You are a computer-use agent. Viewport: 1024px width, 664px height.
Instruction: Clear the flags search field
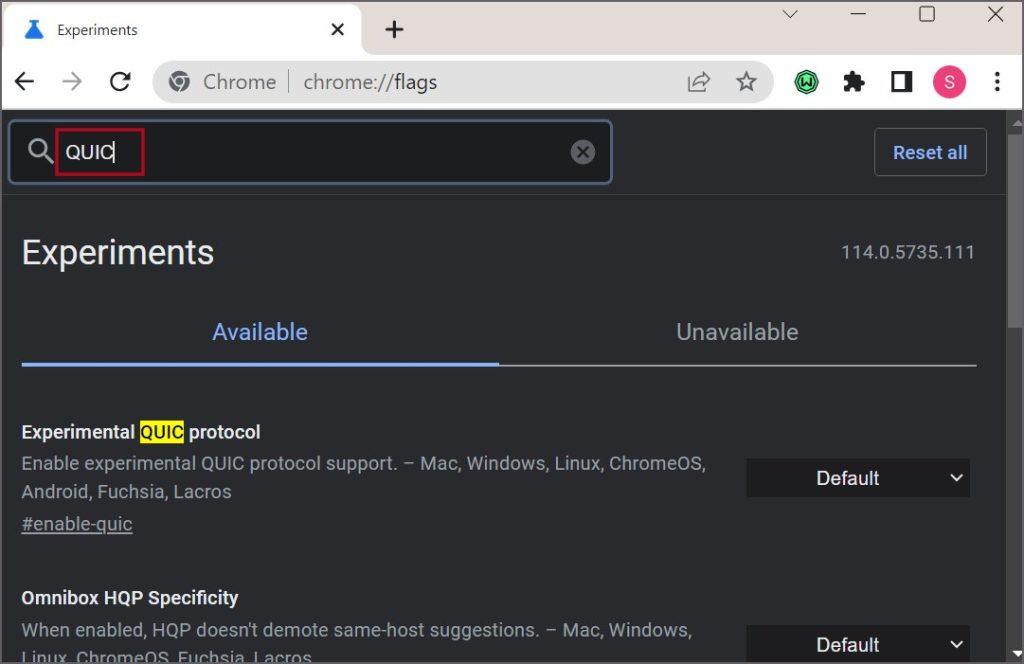583,152
